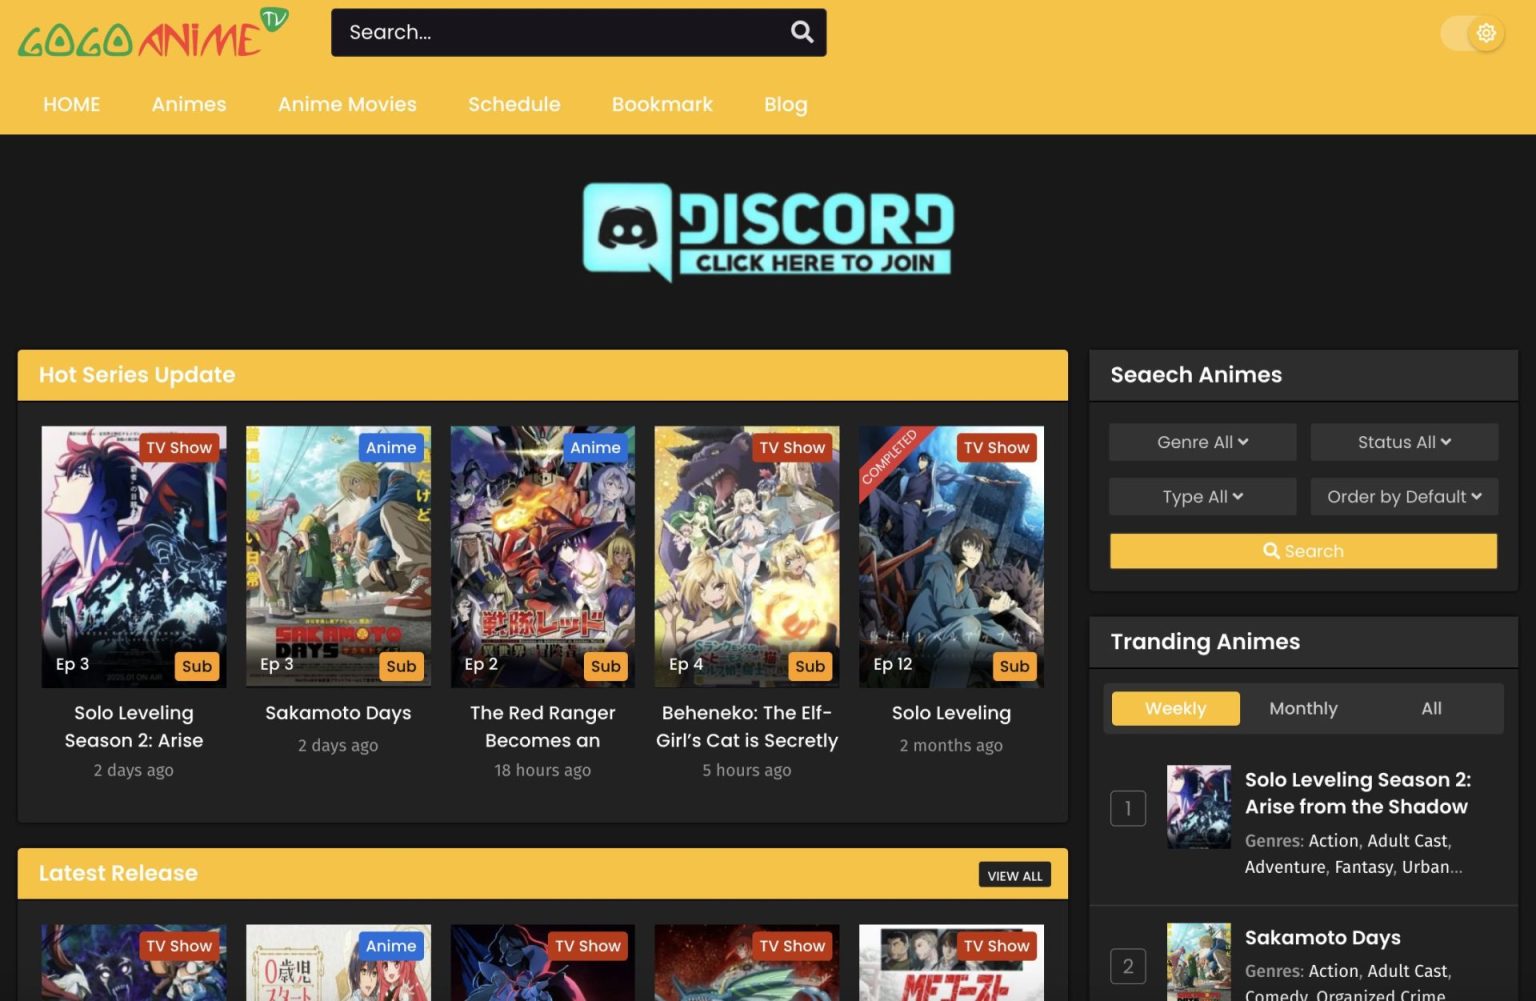1536x1001 pixels.
Task: Open the Order by Default dropdown
Action: 1404,496
